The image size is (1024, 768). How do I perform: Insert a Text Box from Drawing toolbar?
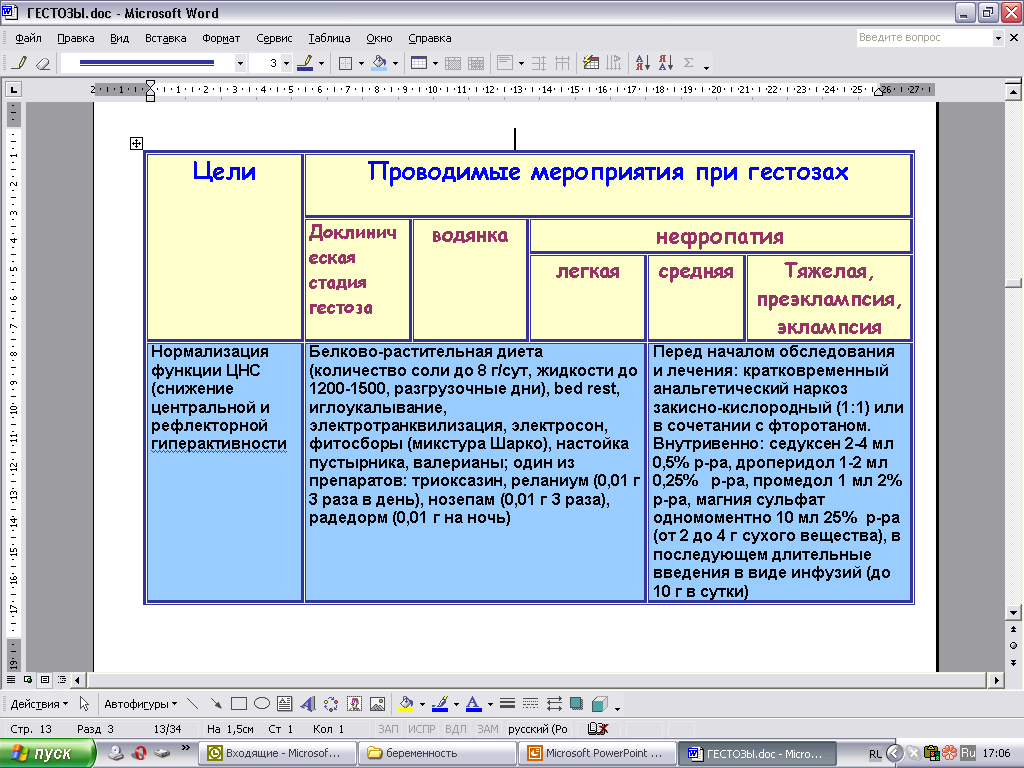point(284,703)
